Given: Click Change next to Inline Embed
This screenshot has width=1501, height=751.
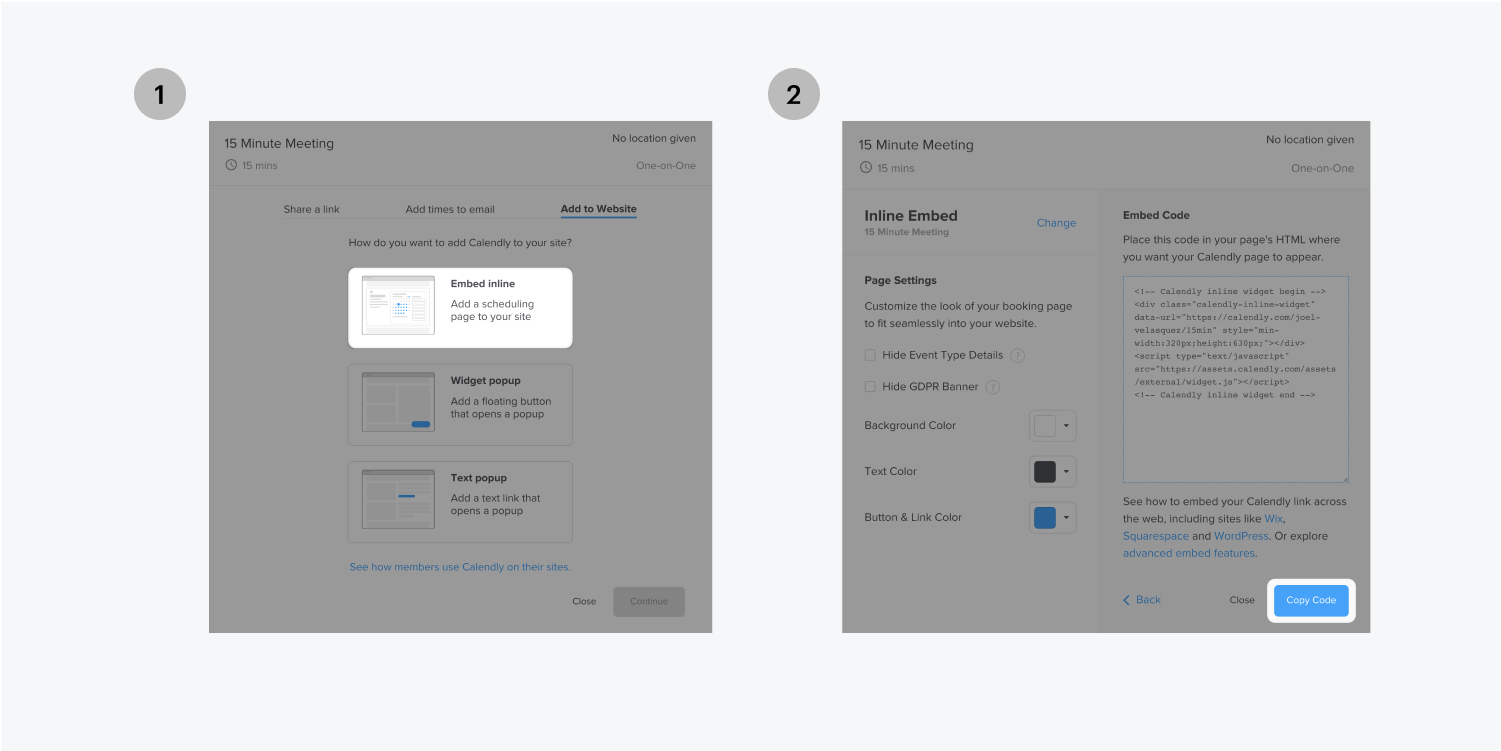Looking at the screenshot, I should tap(1056, 223).
